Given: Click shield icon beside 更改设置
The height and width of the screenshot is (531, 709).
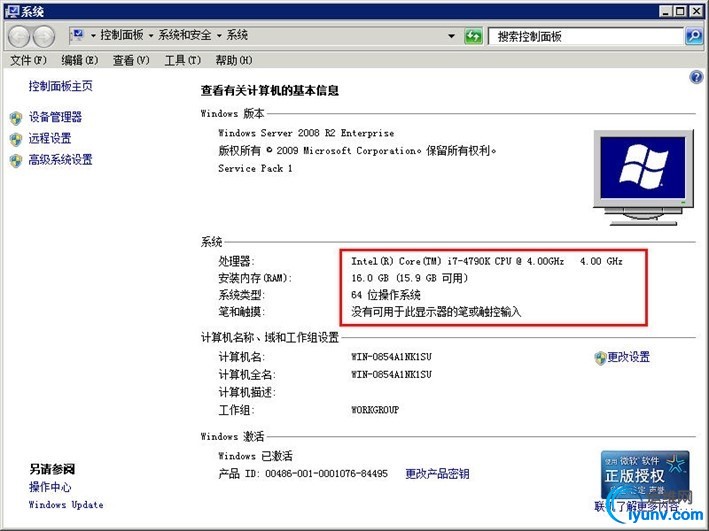Looking at the screenshot, I should (600, 358).
